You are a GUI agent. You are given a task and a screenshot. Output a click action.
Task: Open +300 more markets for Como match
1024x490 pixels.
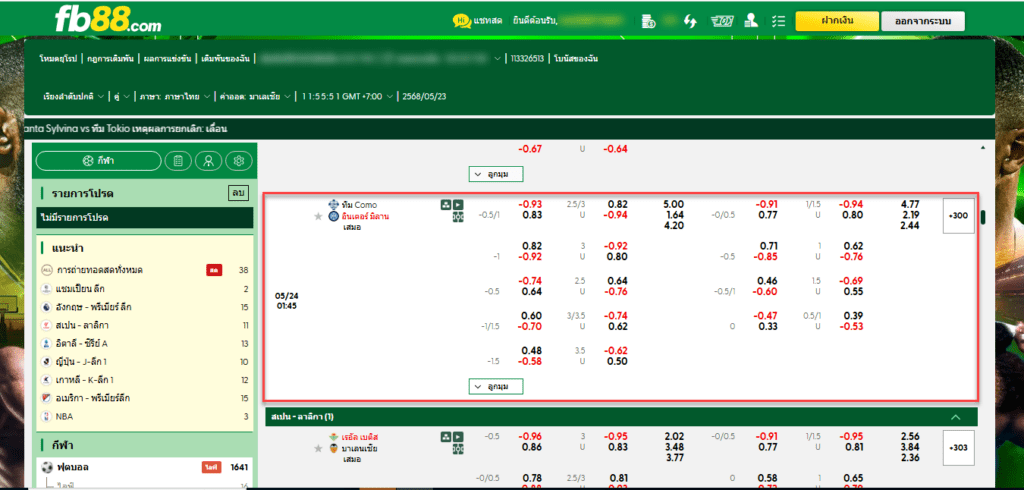959,216
